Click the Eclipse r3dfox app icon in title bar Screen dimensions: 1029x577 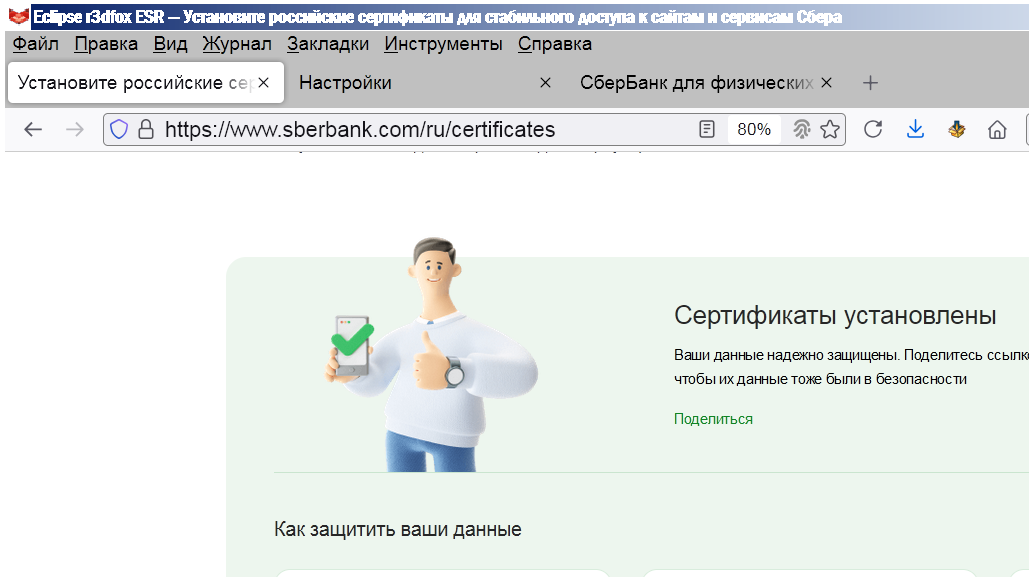click(18, 16)
